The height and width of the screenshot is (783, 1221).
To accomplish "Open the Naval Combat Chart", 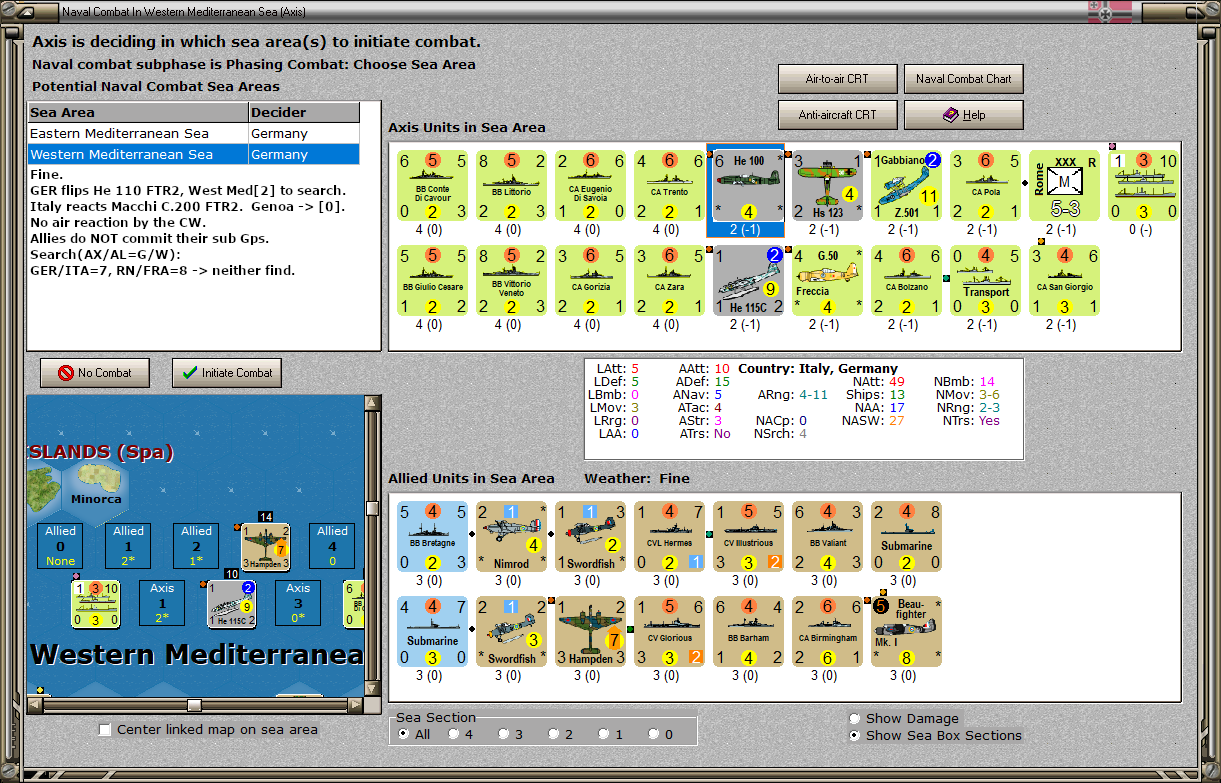I will click(x=964, y=79).
